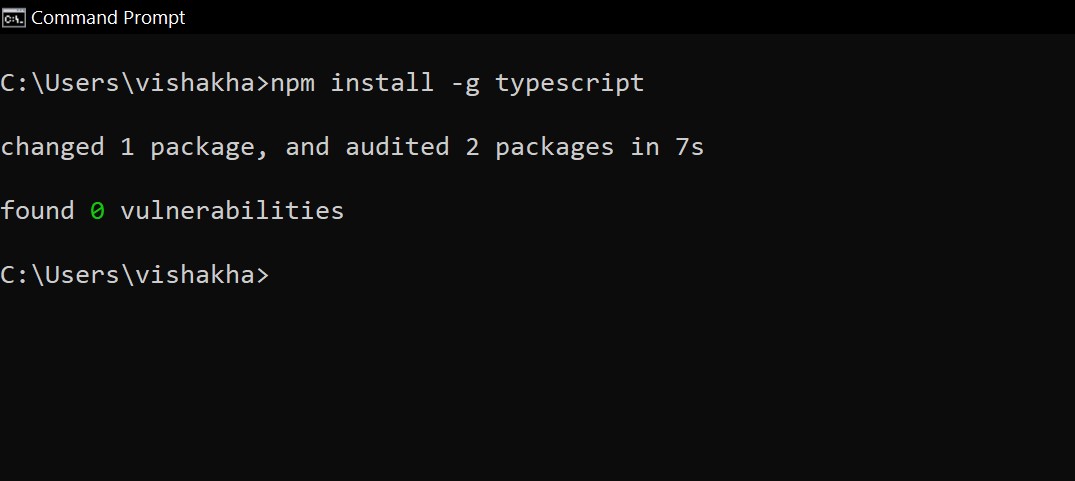Click the word "npm" in the command
Screen dimensions: 1075x481
click(x=293, y=83)
